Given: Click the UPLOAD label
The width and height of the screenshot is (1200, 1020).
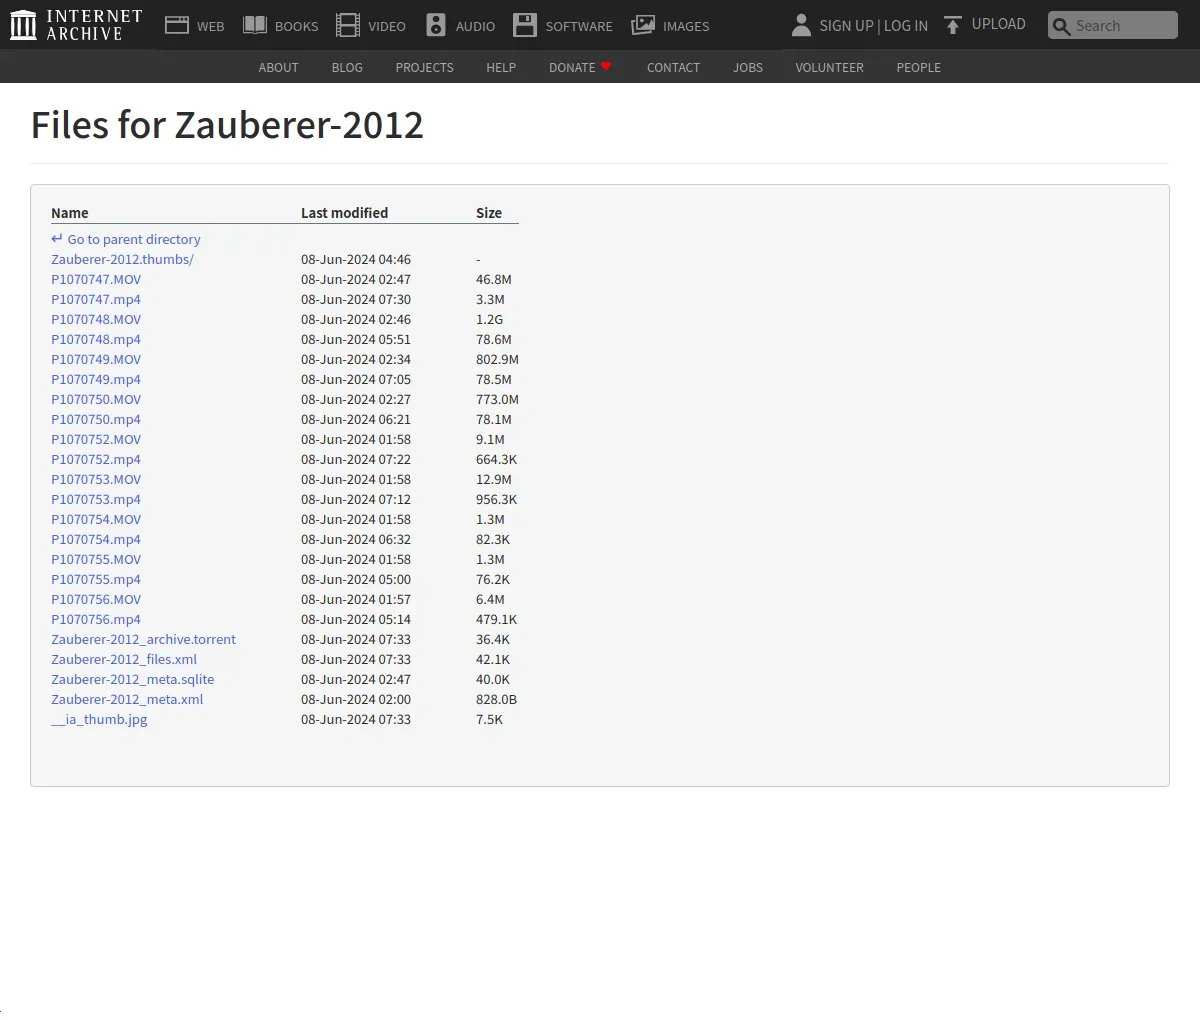Looking at the screenshot, I should (x=999, y=24).
